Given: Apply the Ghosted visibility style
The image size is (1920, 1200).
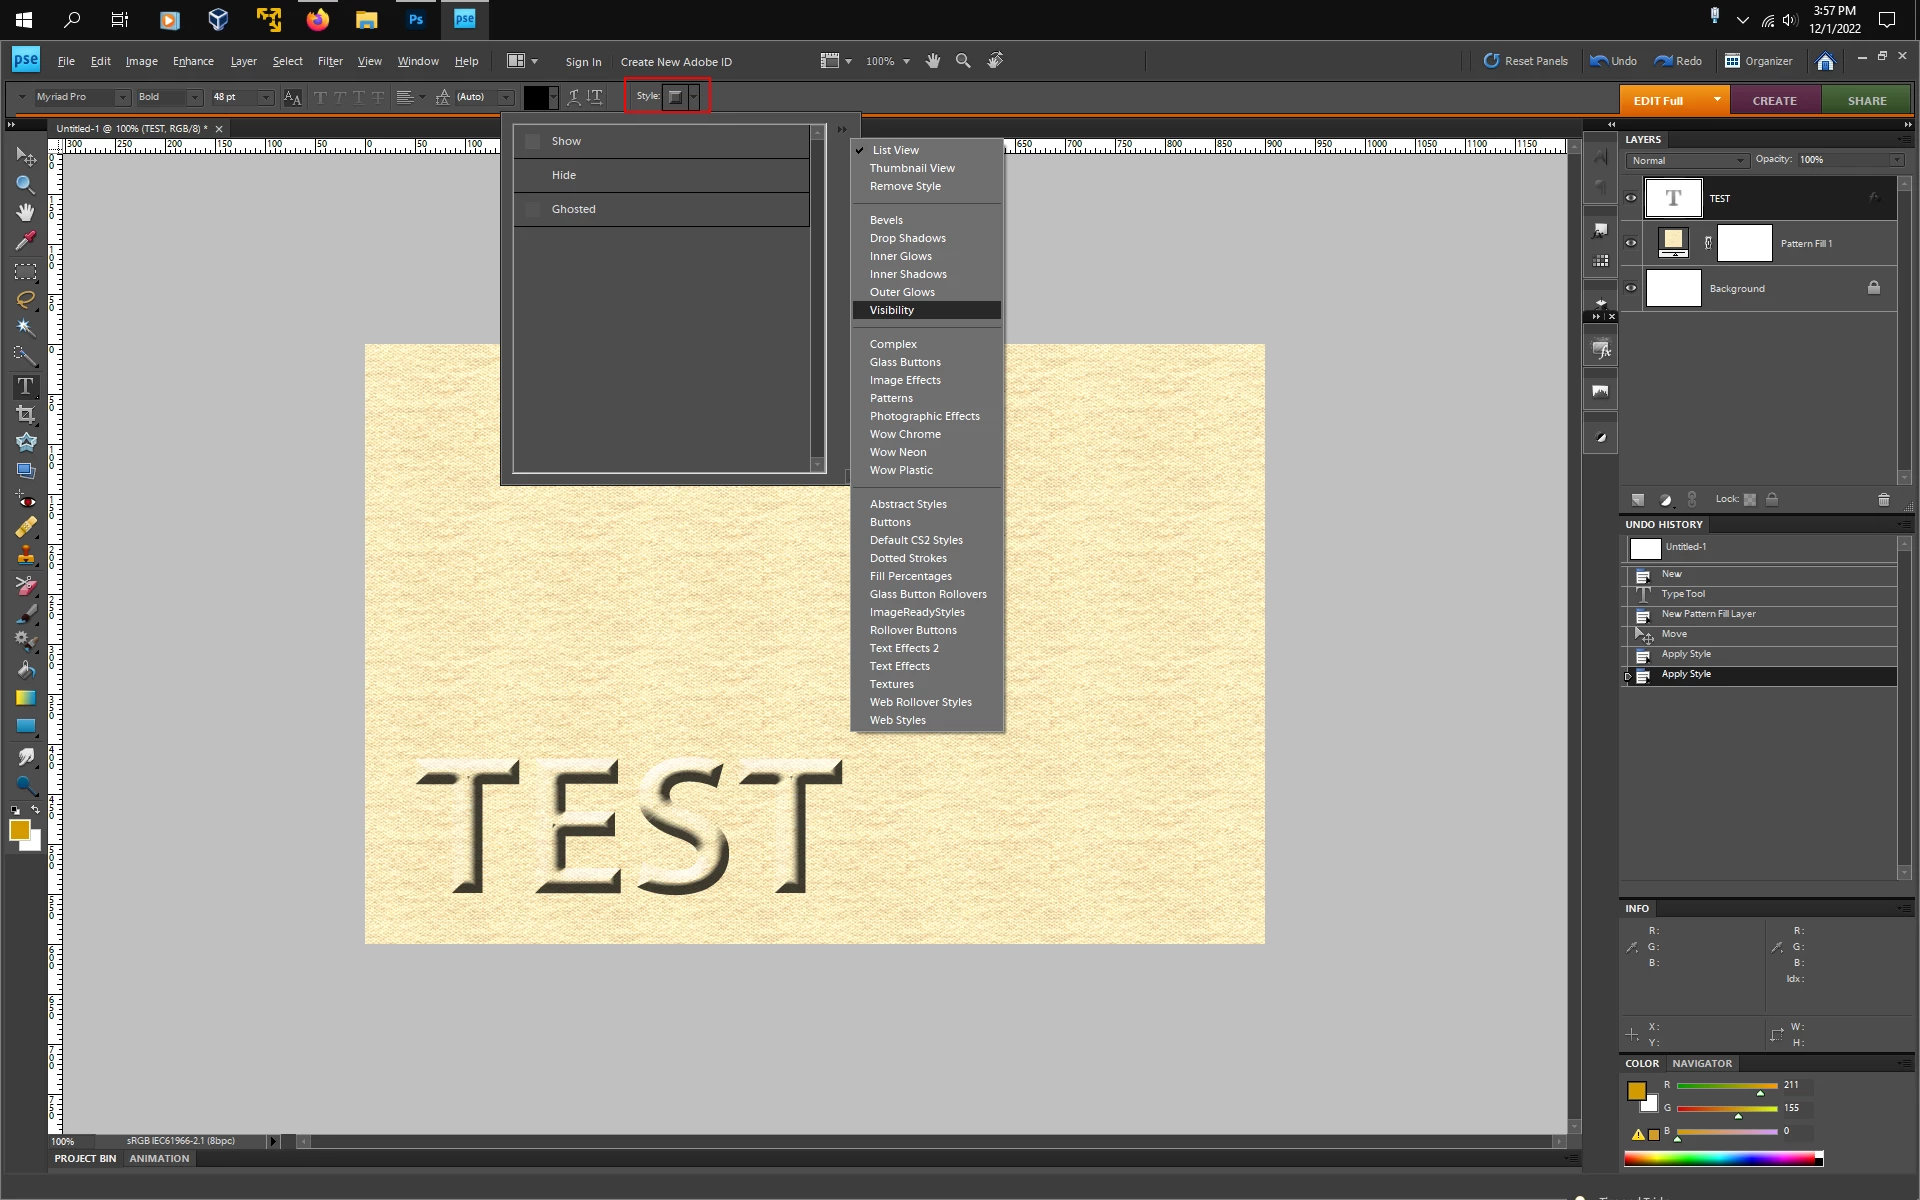Looking at the screenshot, I should pyautogui.click(x=573, y=209).
